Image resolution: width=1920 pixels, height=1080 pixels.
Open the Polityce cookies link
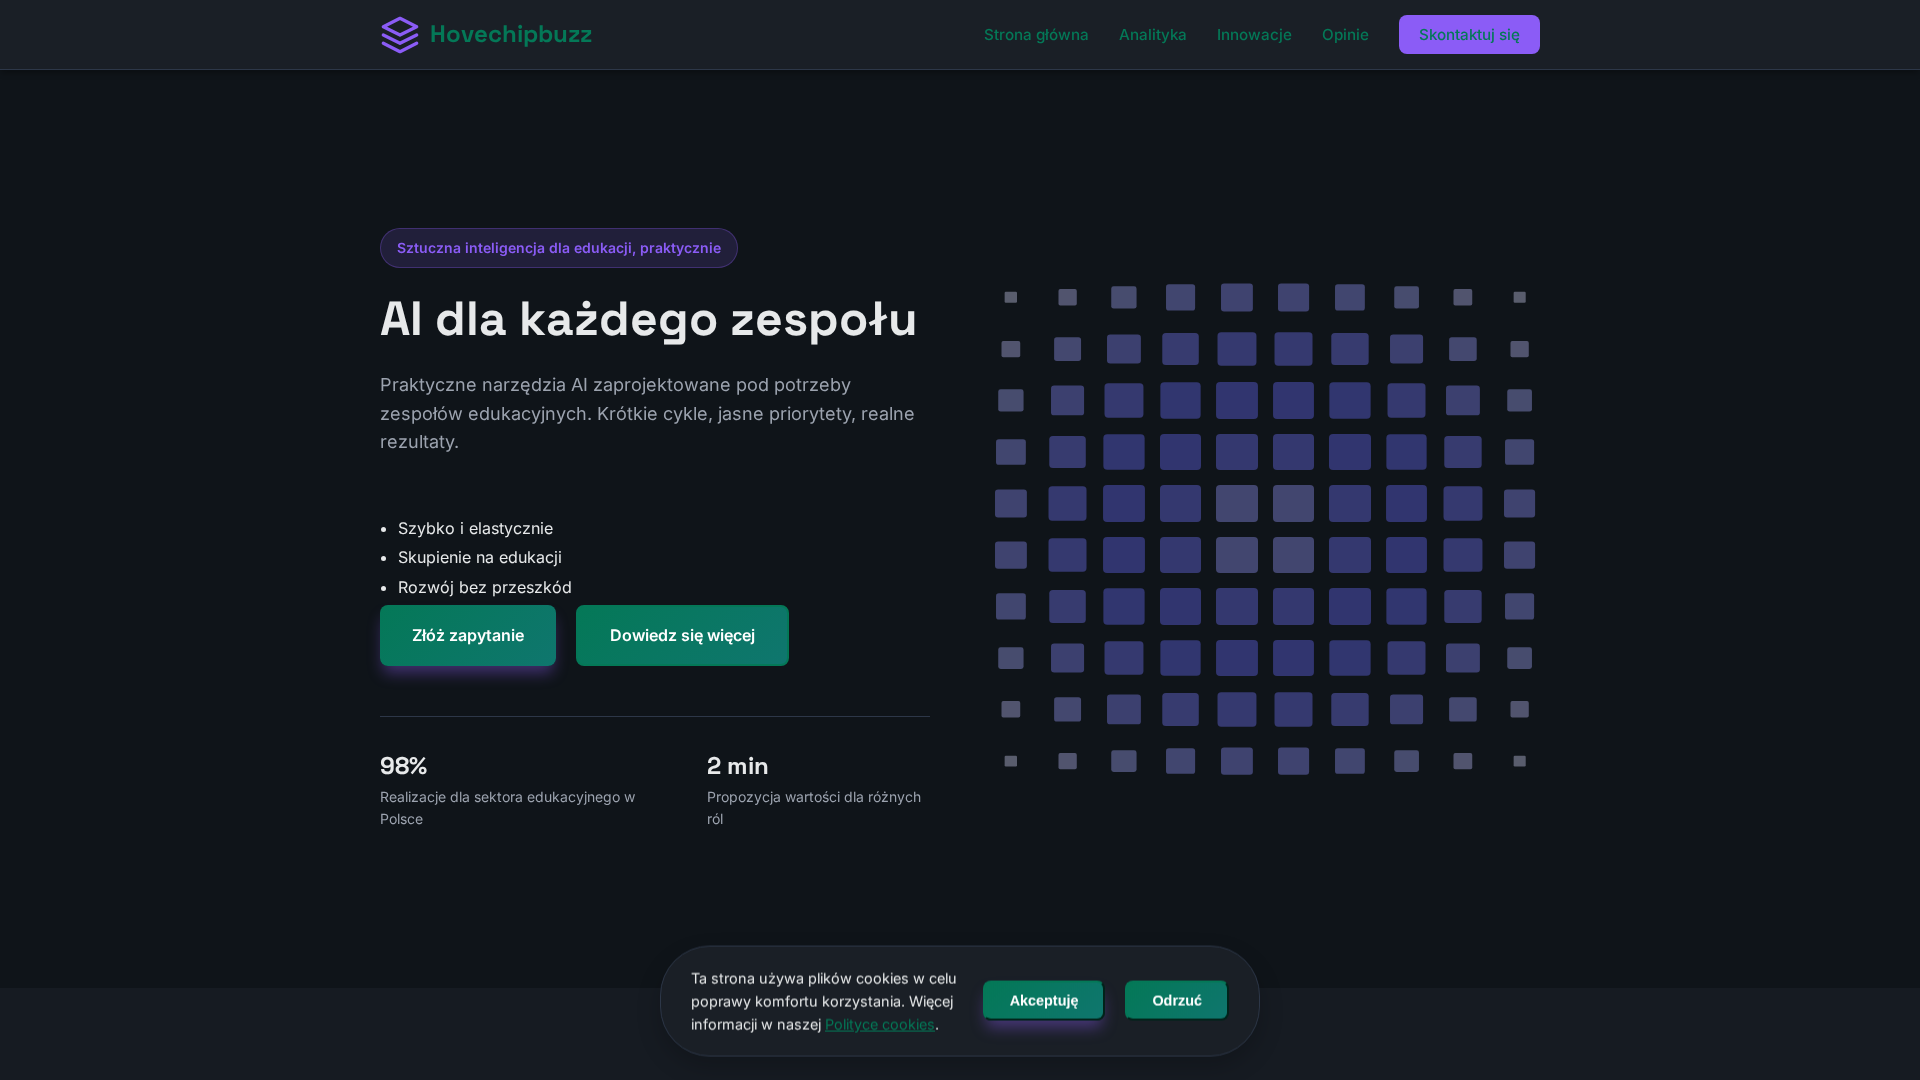pyautogui.click(x=880, y=1024)
